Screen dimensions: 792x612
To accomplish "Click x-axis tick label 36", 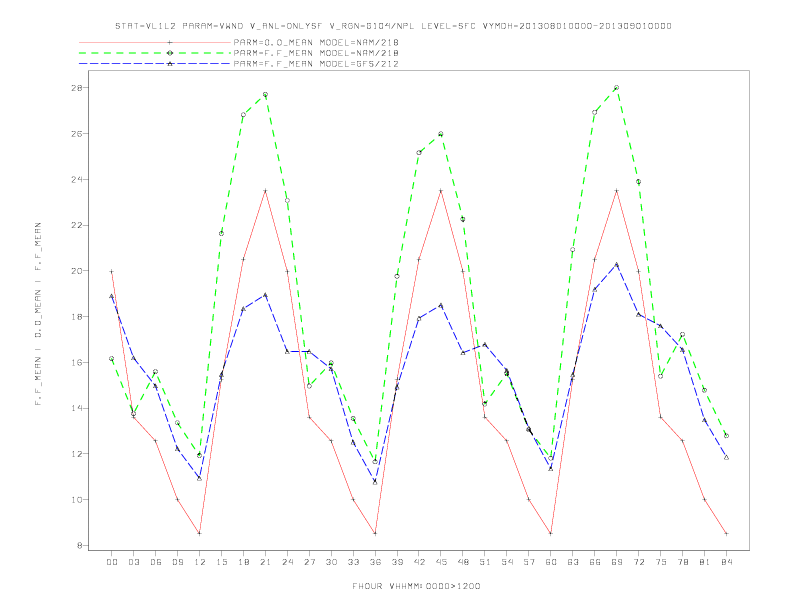I will click(375, 562).
